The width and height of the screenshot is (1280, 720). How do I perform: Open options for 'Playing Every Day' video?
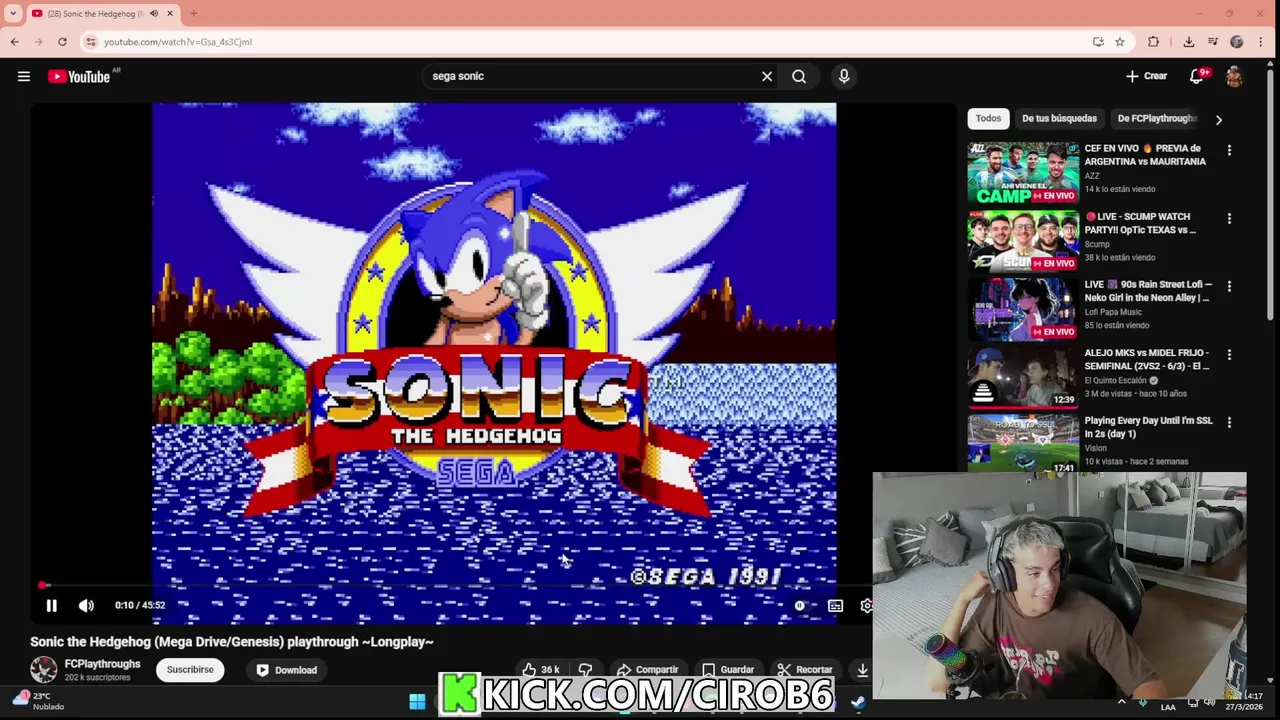point(1229,422)
